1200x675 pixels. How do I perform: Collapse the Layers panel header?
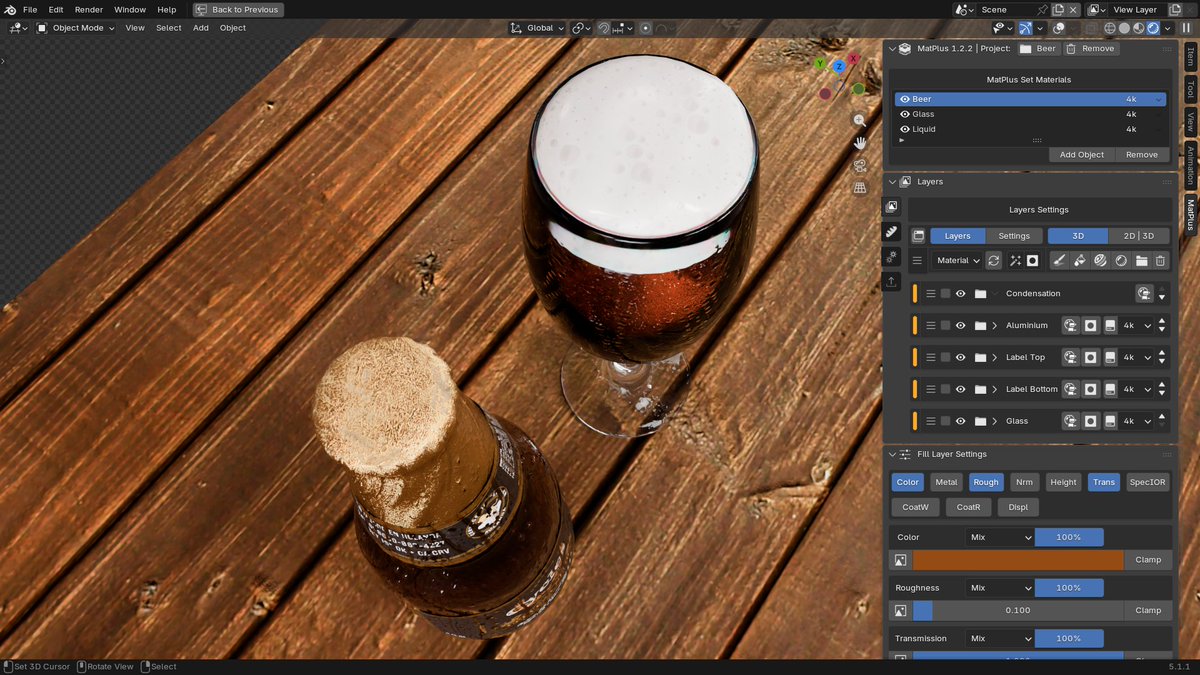pos(892,182)
